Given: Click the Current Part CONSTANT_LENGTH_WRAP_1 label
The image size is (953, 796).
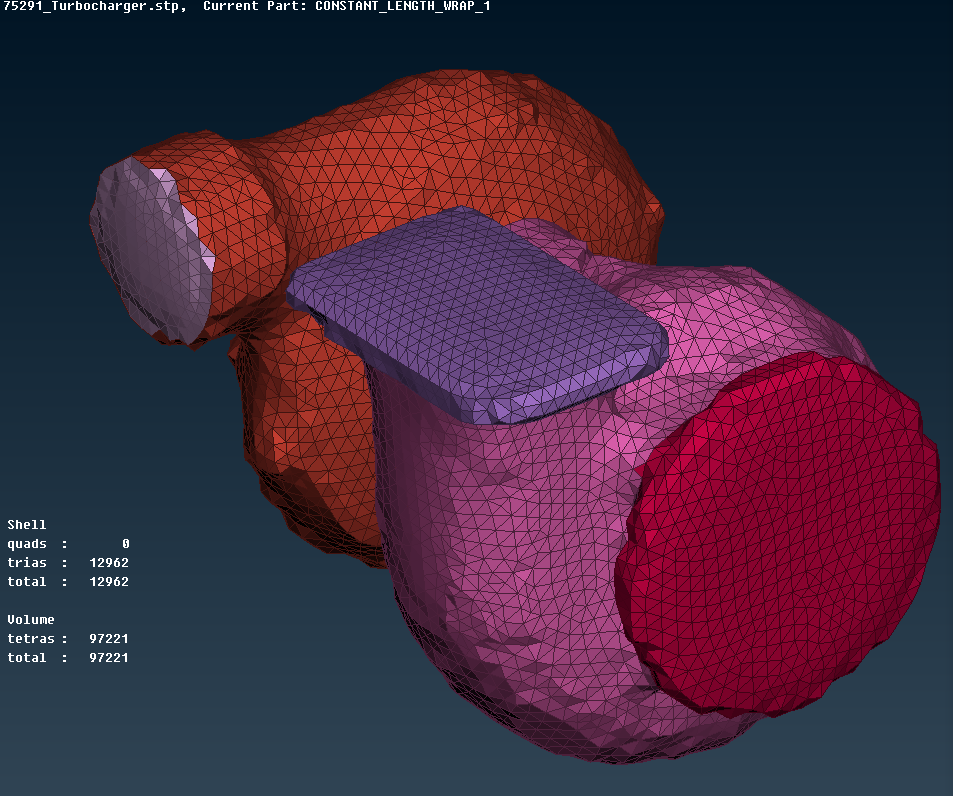Looking at the screenshot, I should 346,7.
